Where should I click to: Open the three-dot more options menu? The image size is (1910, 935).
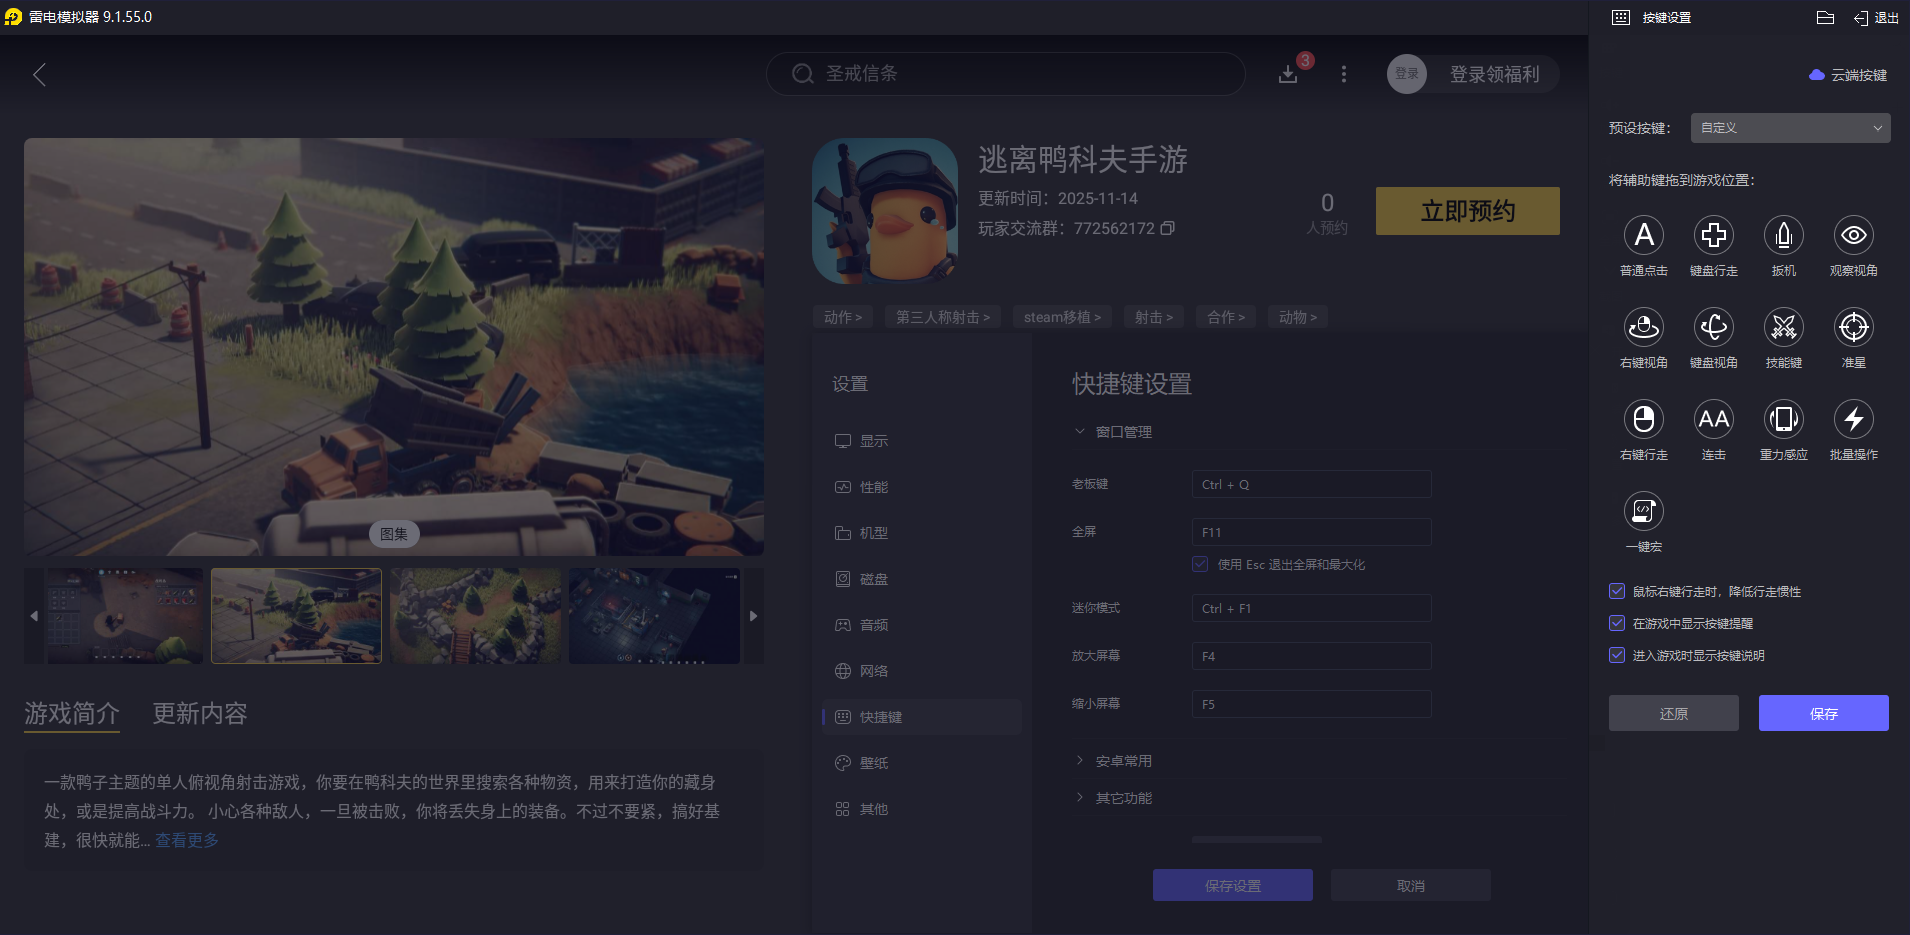pyautogui.click(x=1344, y=74)
